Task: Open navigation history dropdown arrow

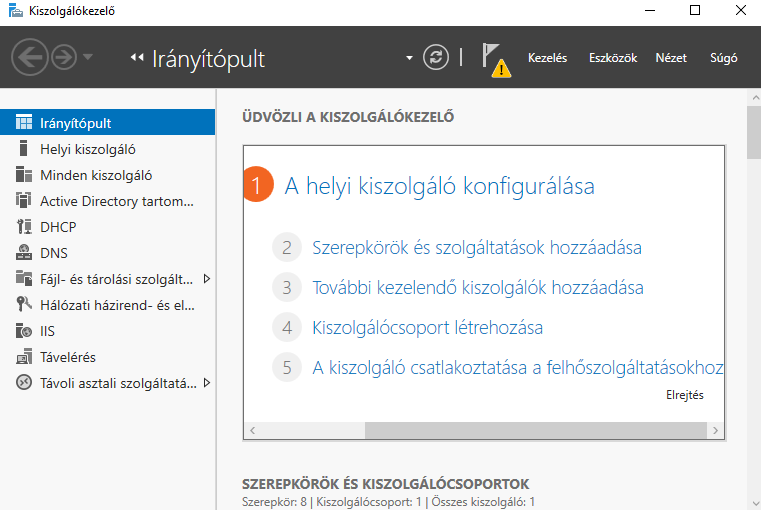Action: tap(88, 57)
